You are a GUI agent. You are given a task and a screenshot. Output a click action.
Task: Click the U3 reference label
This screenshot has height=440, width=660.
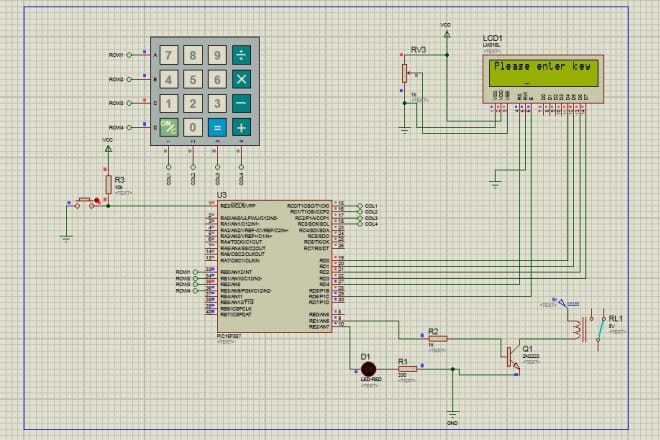[222, 195]
